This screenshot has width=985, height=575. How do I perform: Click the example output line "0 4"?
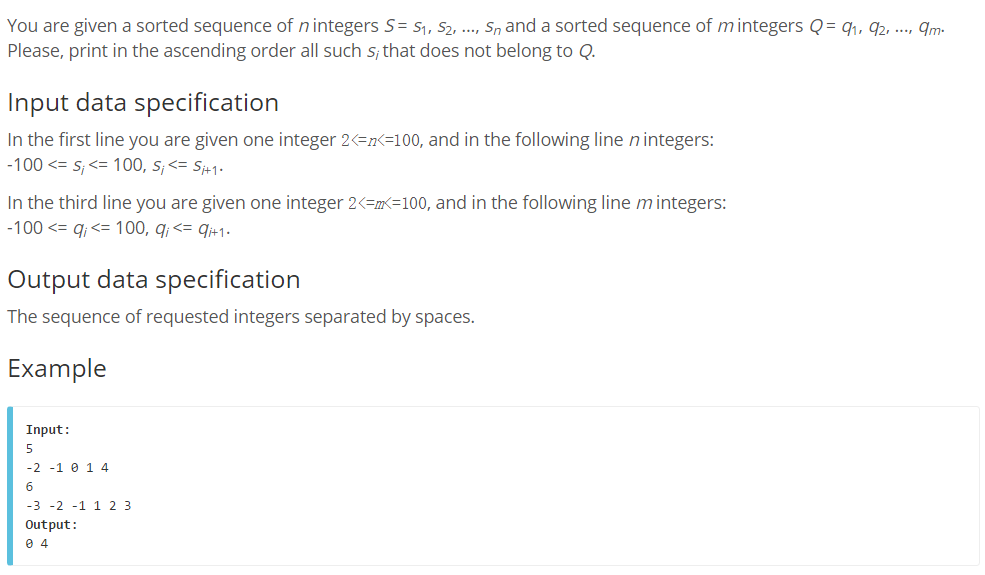(x=37, y=544)
